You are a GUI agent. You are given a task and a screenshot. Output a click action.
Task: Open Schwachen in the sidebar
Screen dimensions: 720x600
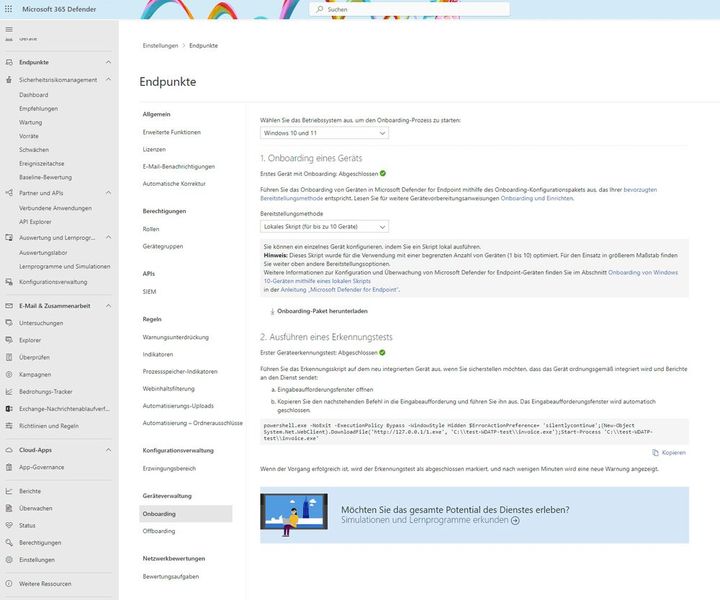click(34, 150)
